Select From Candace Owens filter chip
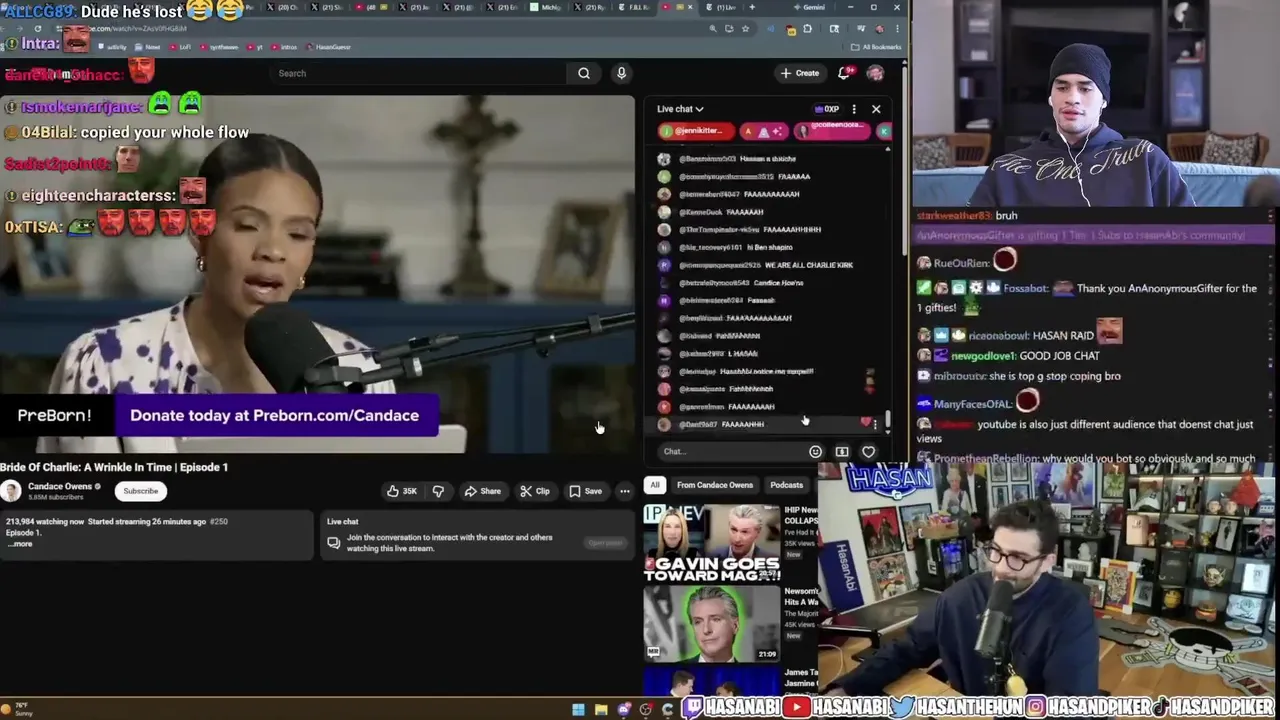The image size is (1280, 720). coord(715,485)
